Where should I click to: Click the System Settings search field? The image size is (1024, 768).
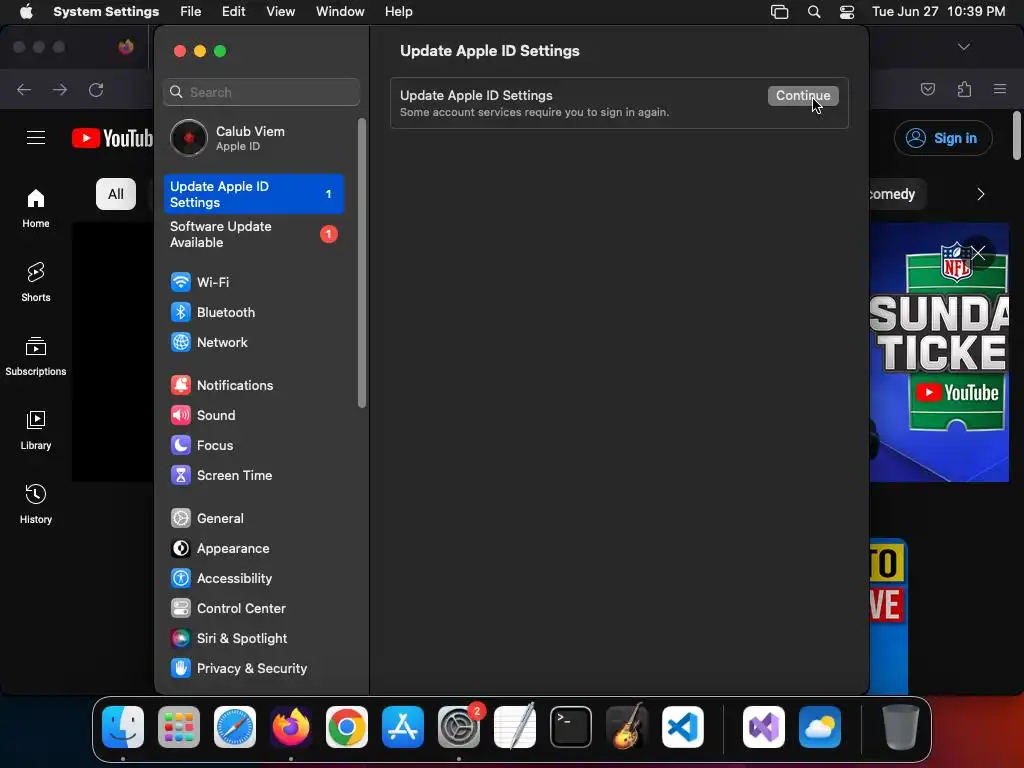[x=261, y=92]
